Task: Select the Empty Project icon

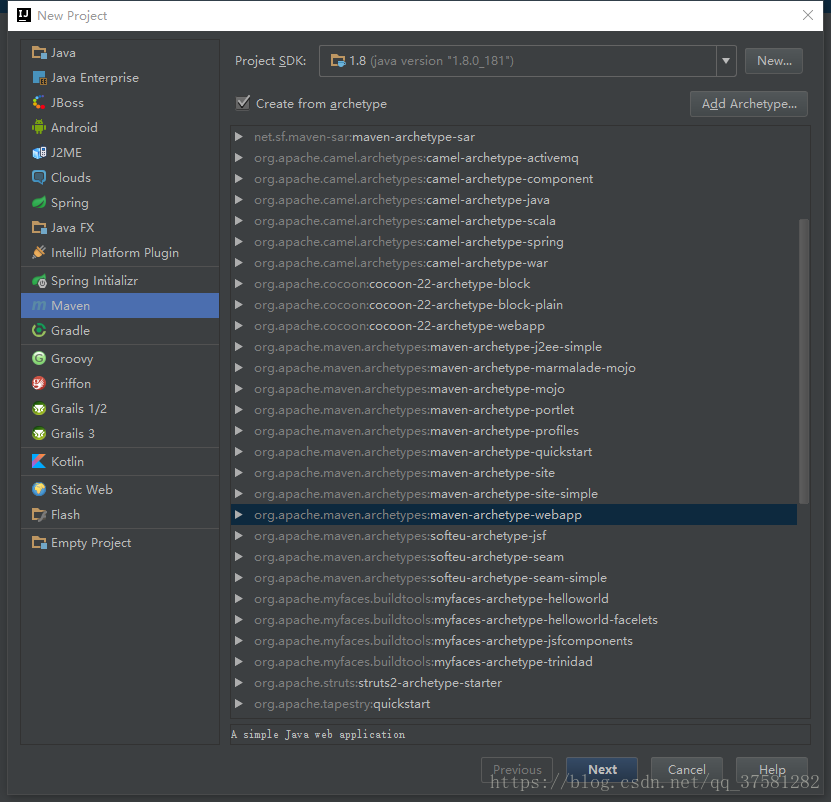Action: click(x=39, y=543)
